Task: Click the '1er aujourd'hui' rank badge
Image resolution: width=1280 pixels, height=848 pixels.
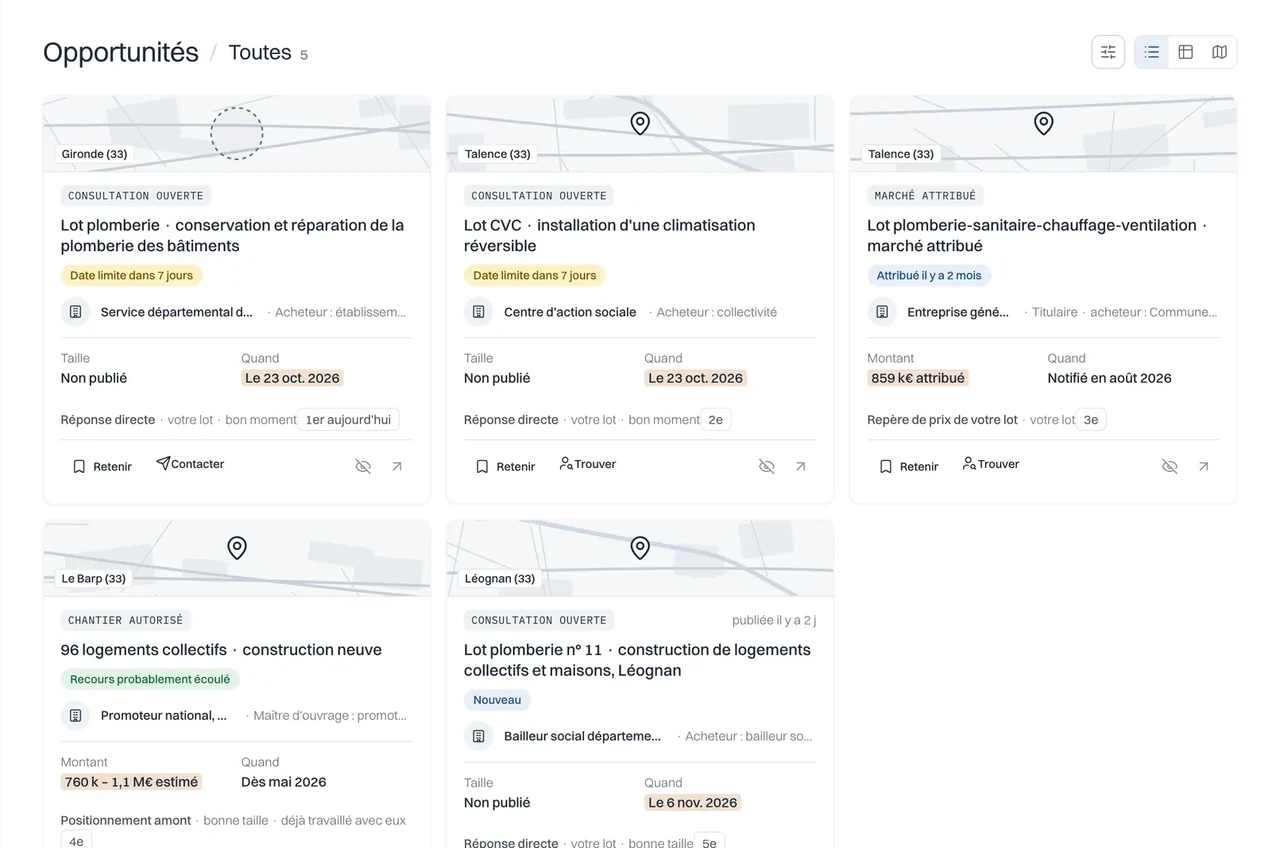Action: click(x=348, y=420)
